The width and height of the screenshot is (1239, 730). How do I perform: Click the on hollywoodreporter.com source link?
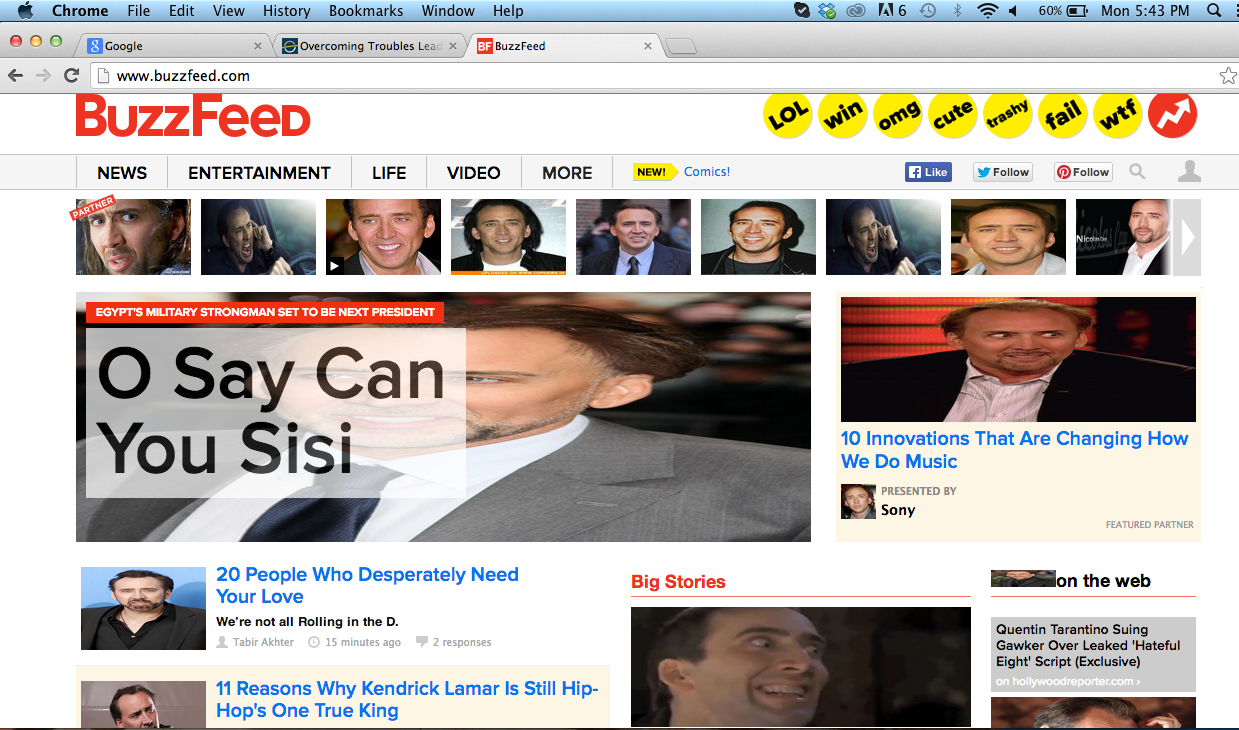pyautogui.click(x=1067, y=682)
